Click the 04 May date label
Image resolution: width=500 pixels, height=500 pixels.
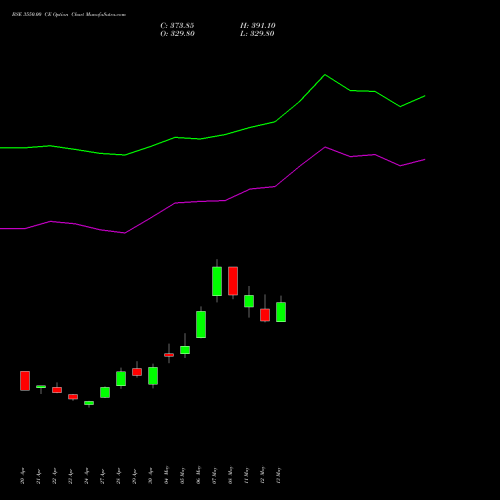(x=166, y=475)
